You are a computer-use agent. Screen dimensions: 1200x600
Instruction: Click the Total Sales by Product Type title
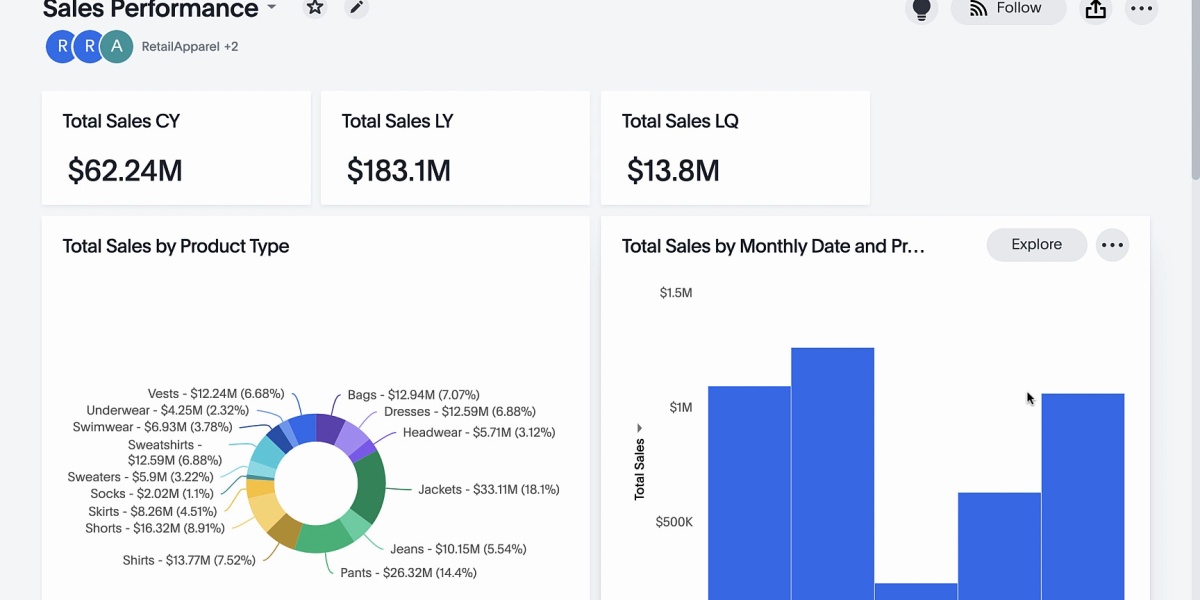coord(176,246)
